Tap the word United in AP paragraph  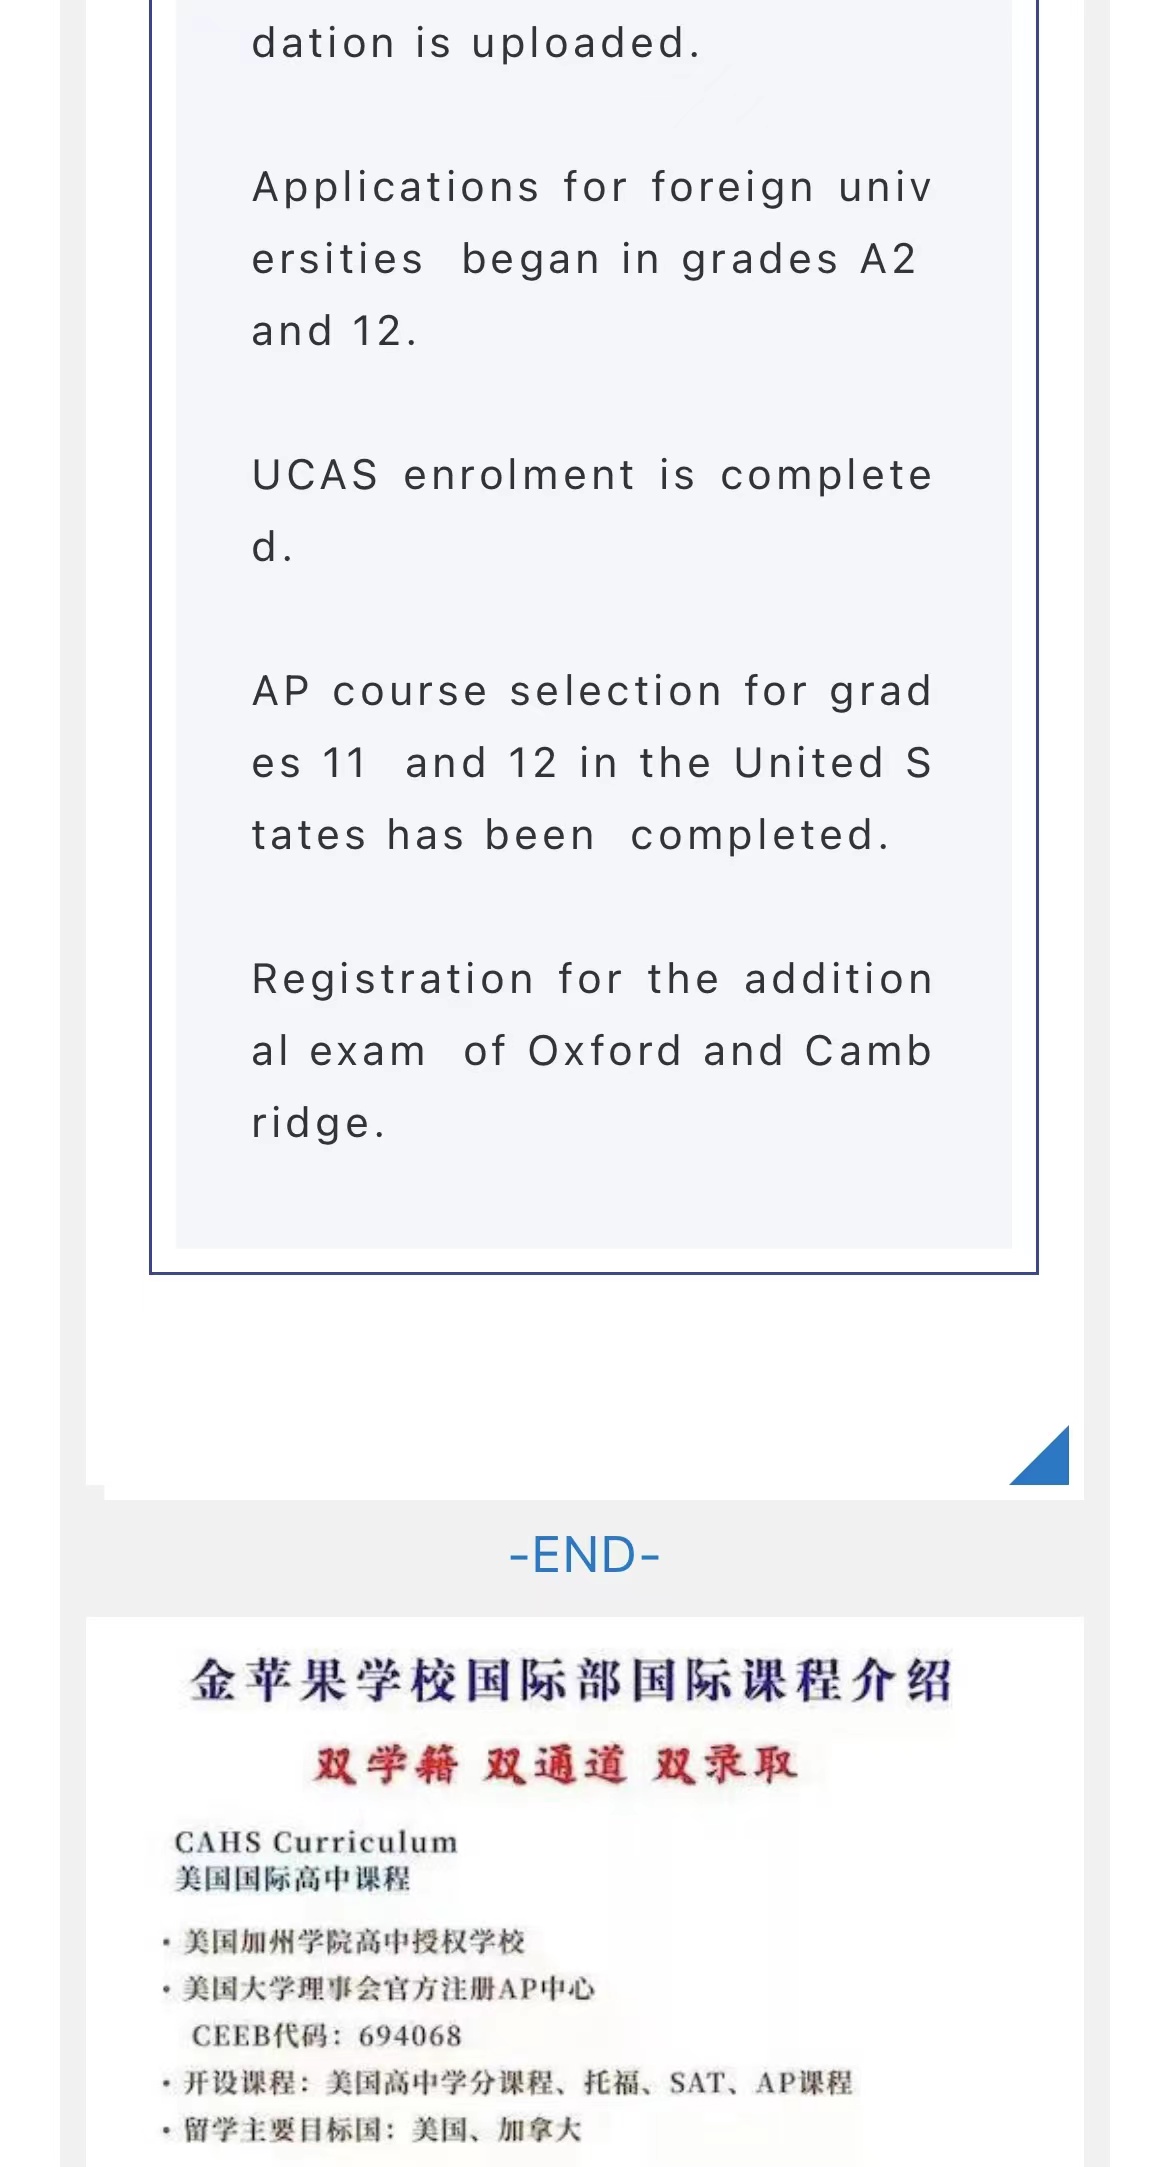(809, 763)
